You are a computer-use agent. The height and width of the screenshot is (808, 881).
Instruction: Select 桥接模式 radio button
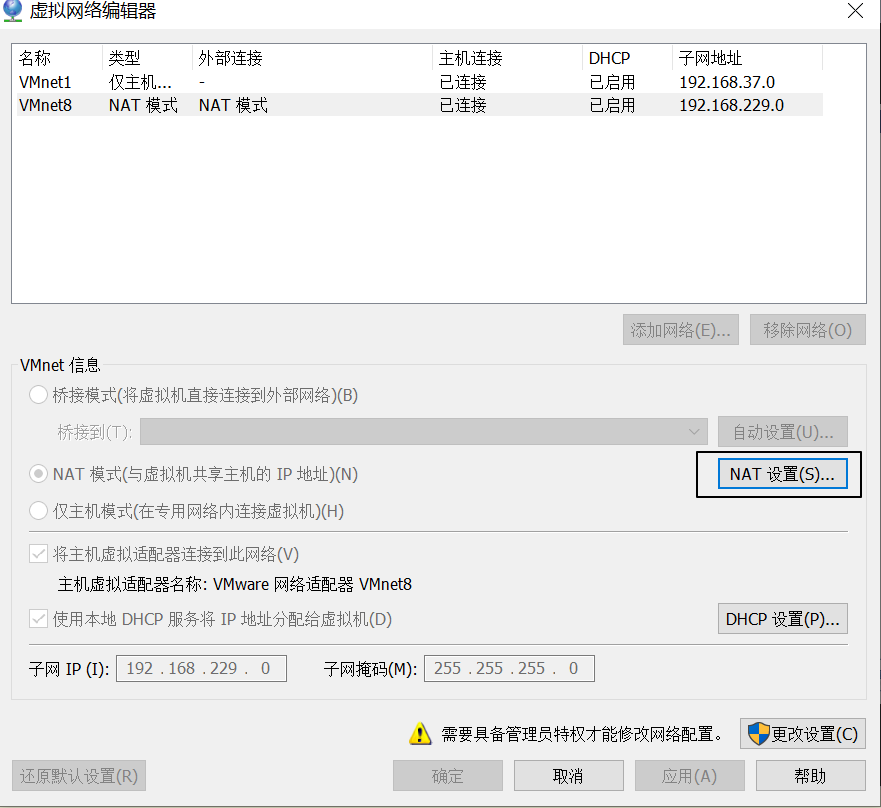tap(38, 395)
